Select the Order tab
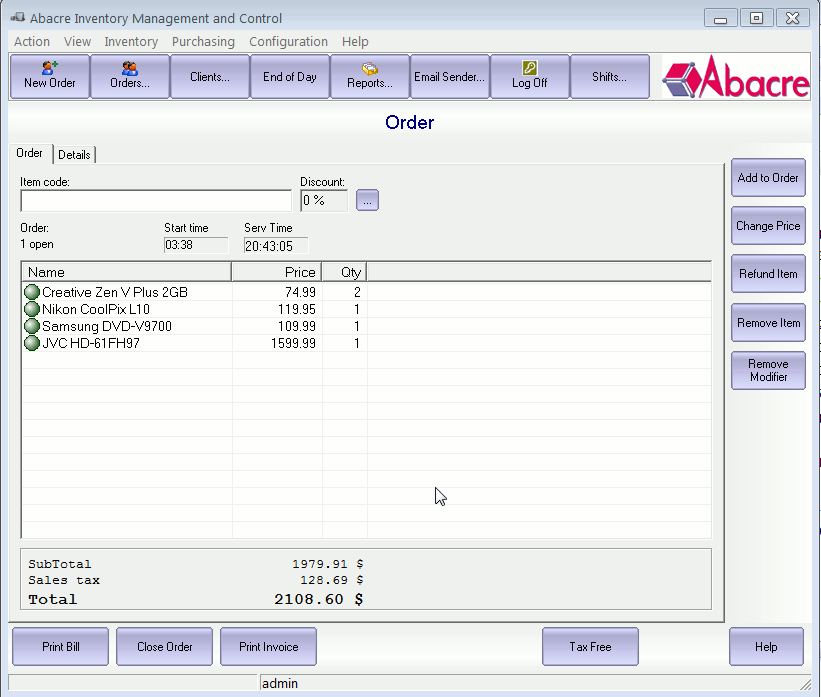Image resolution: width=821 pixels, height=697 pixels. coord(29,153)
